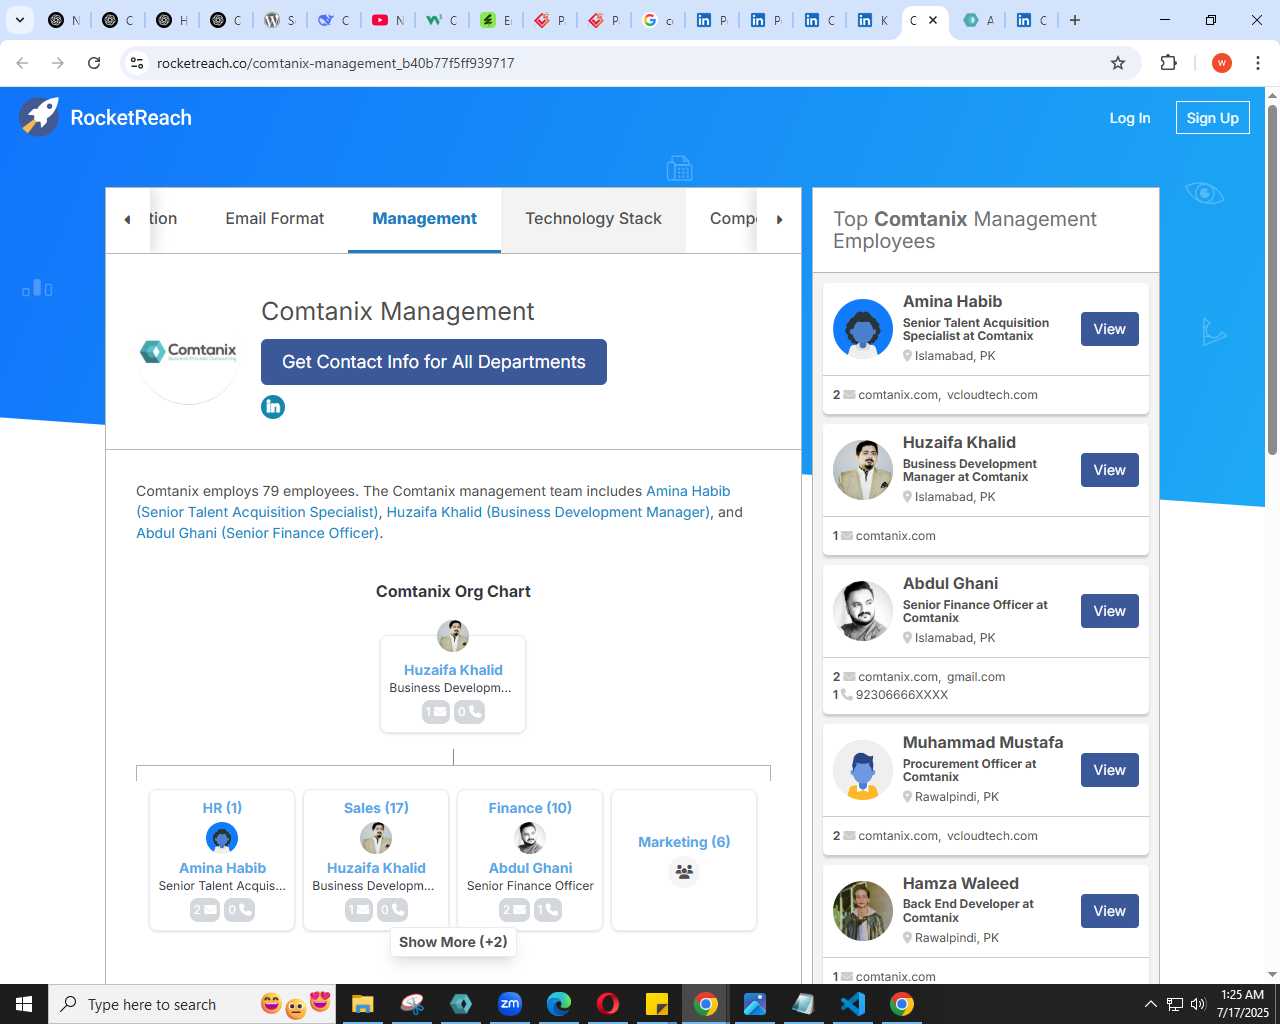
Task: Click Amina Habib avatar in HR card
Action: click(x=222, y=838)
